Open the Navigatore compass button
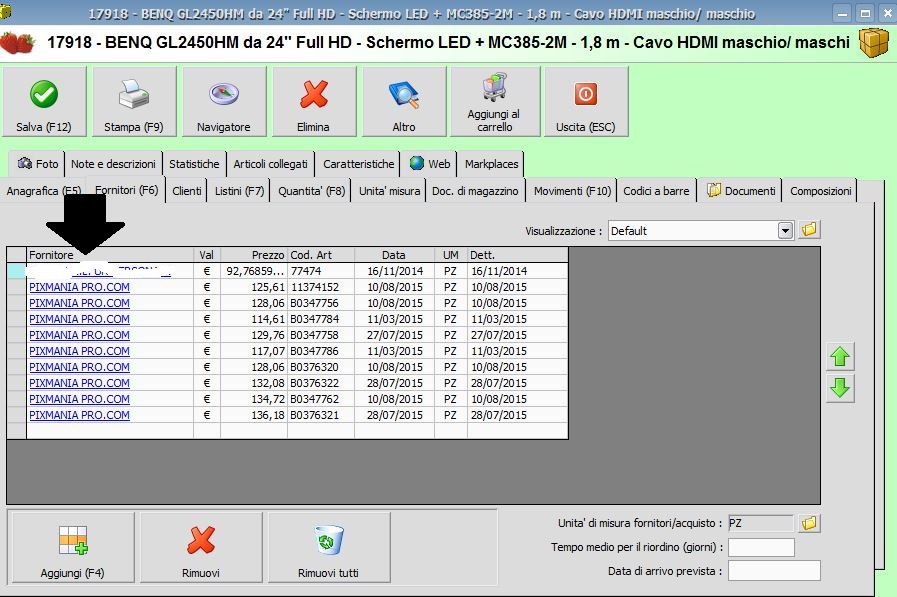Image resolution: width=897 pixels, height=597 pixels. [x=224, y=102]
